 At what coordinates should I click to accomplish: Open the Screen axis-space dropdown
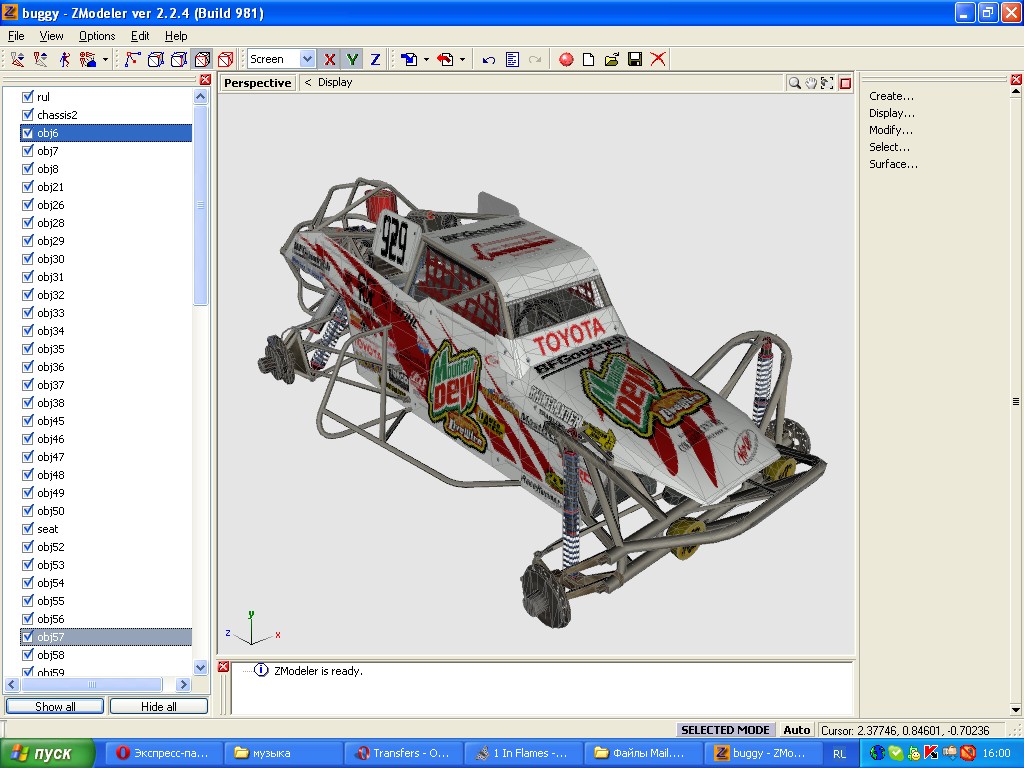tap(307, 59)
